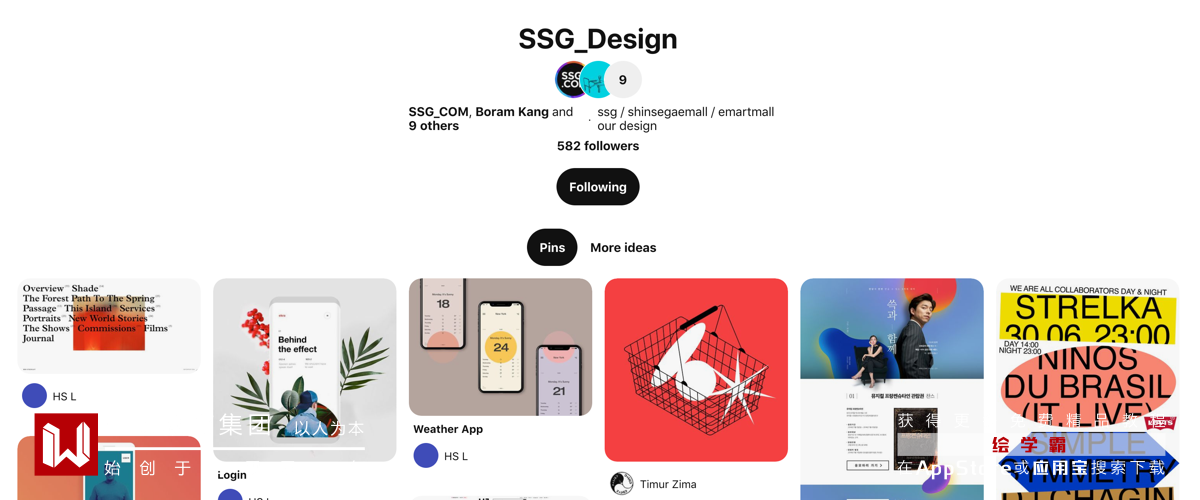Switch to the Pins tab
Viewport: 1200px width, 500px height.
click(552, 248)
